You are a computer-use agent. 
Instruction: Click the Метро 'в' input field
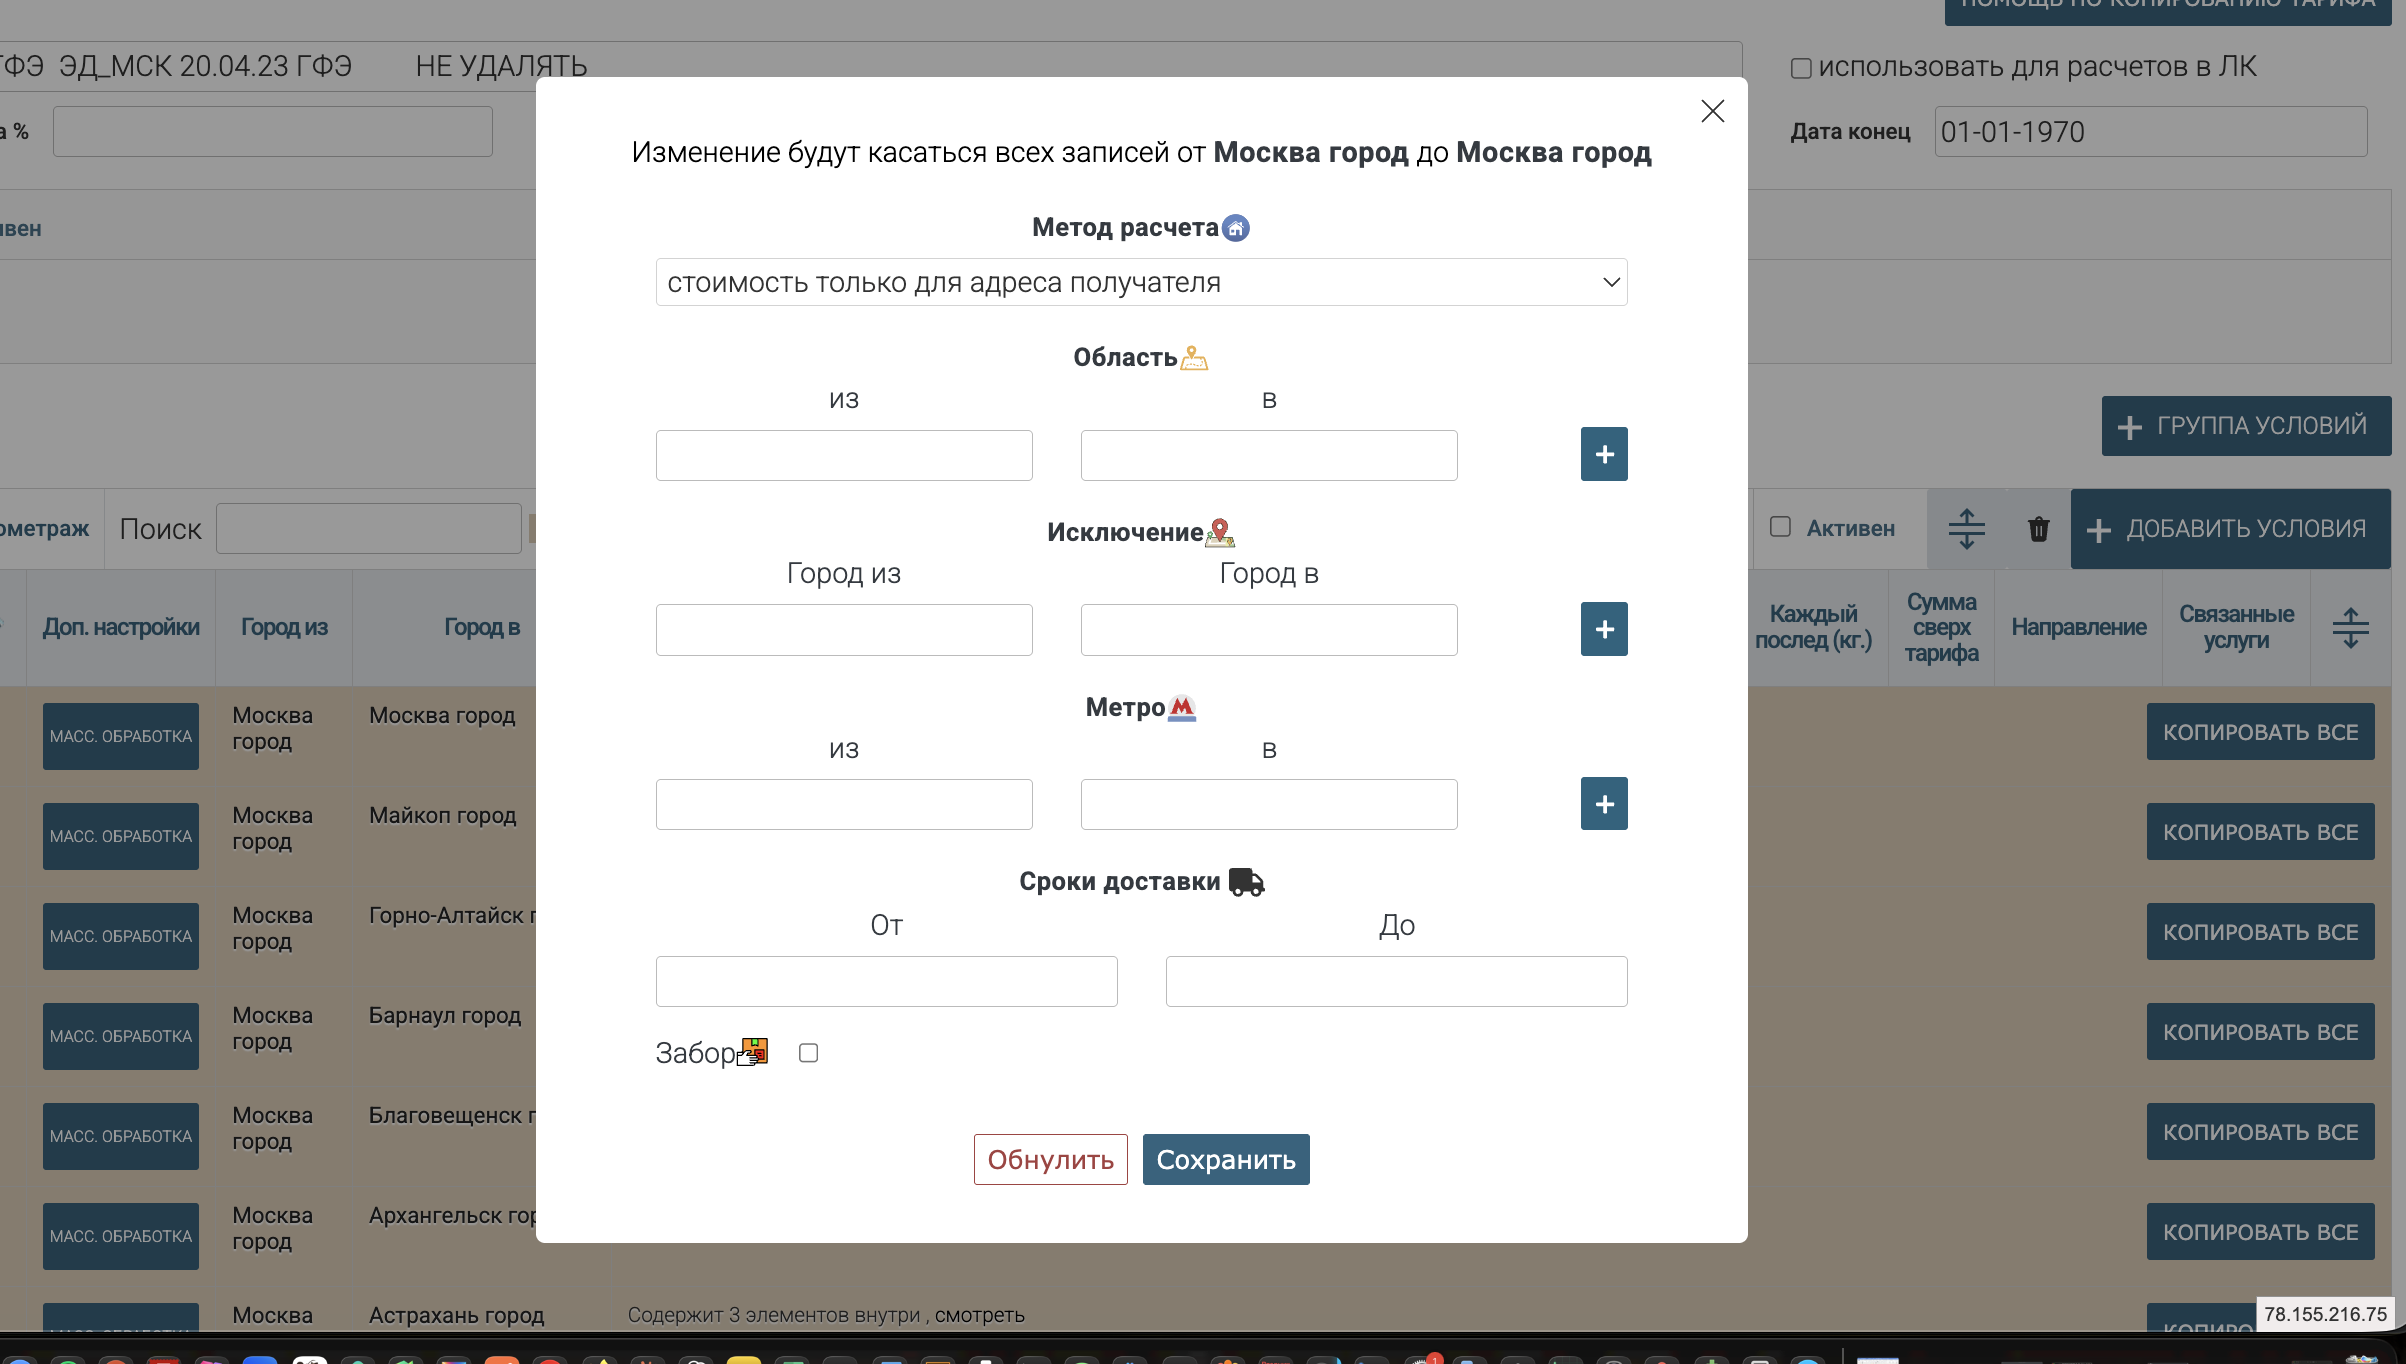tap(1269, 804)
